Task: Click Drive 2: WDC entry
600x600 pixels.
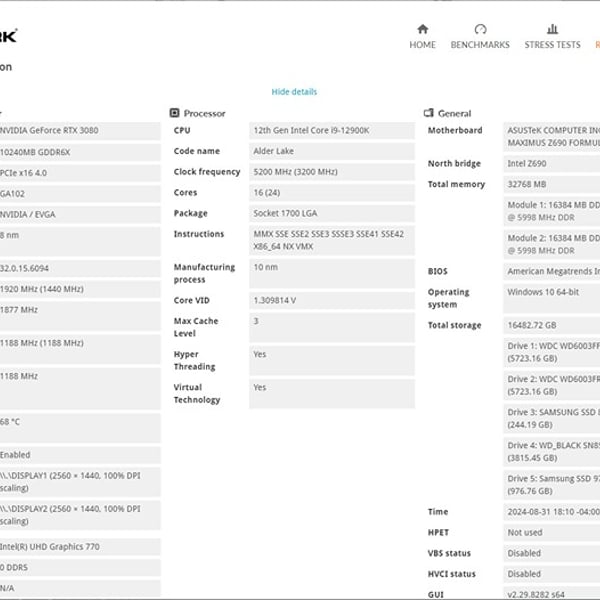Action: 552,385
